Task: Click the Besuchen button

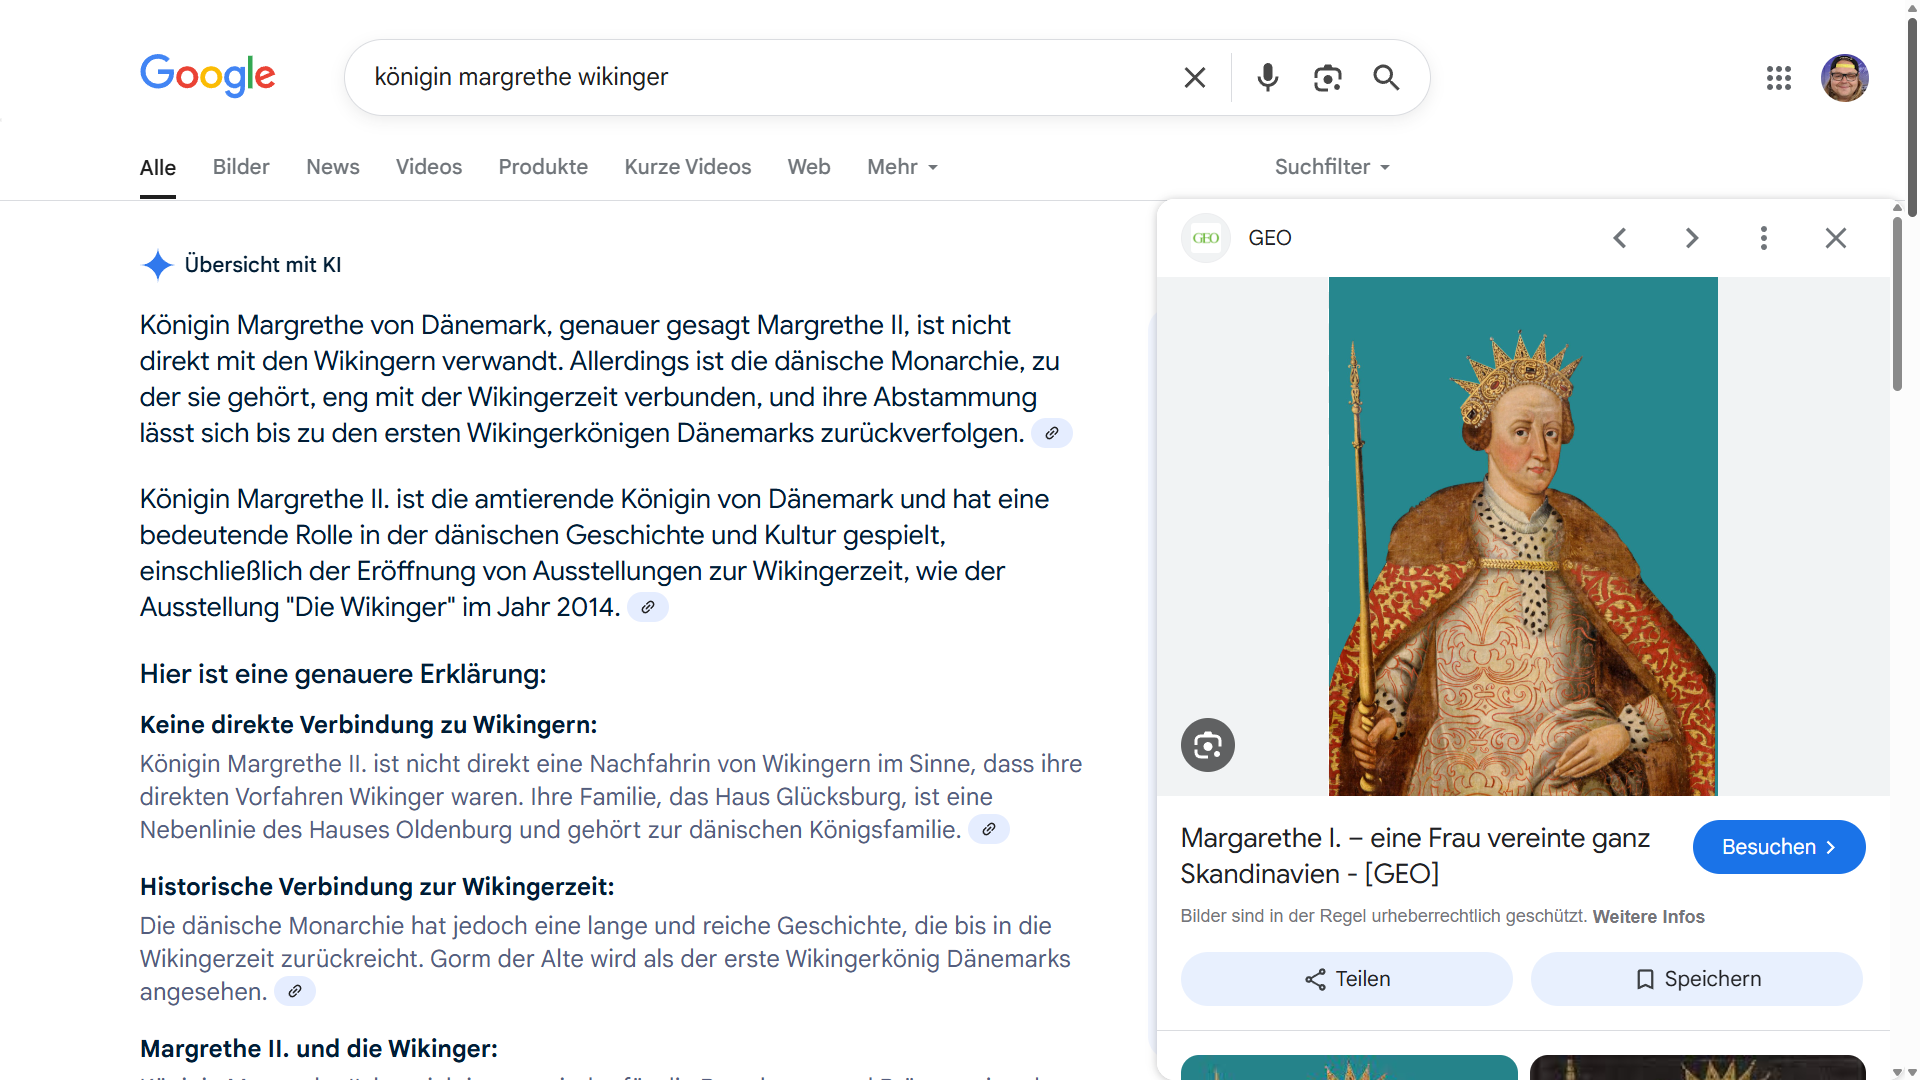Action: coord(1779,847)
